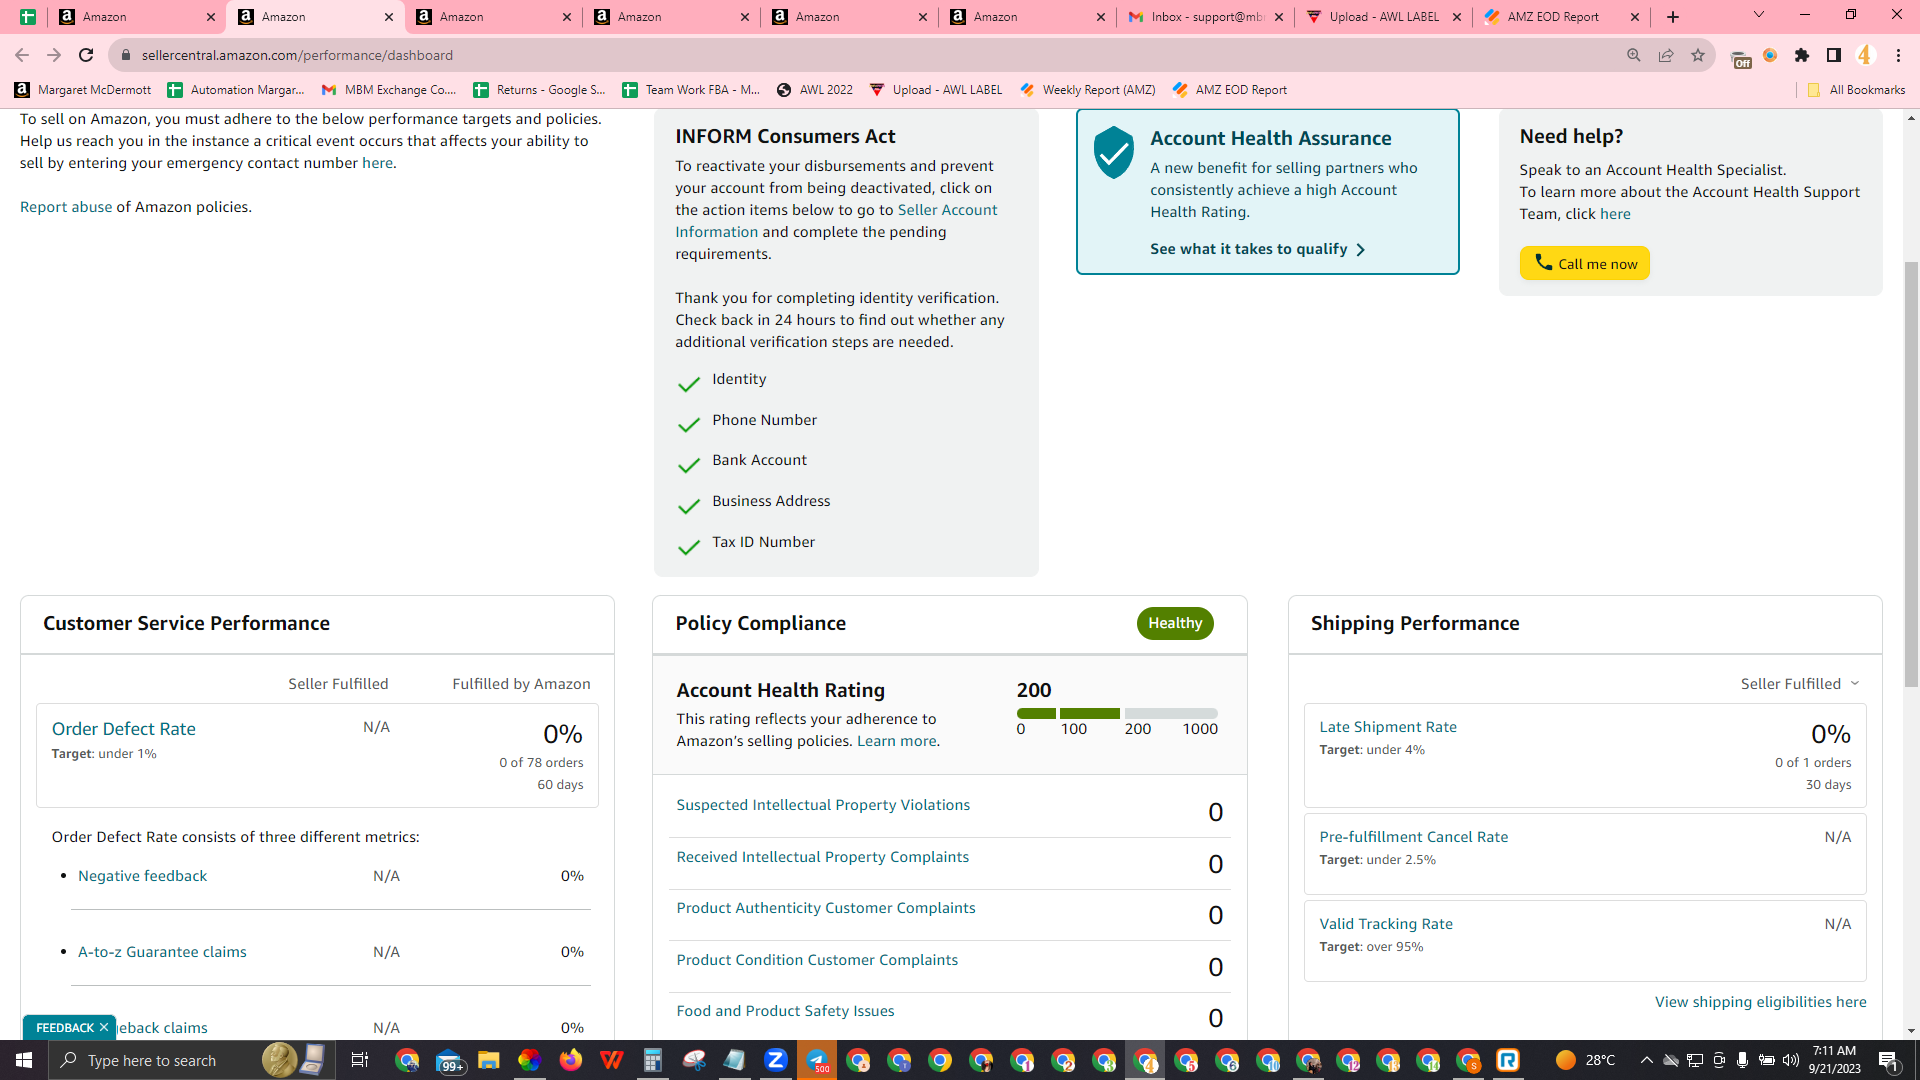Open File Explorer from the taskbar
This screenshot has width=1920, height=1080.
(488, 1060)
